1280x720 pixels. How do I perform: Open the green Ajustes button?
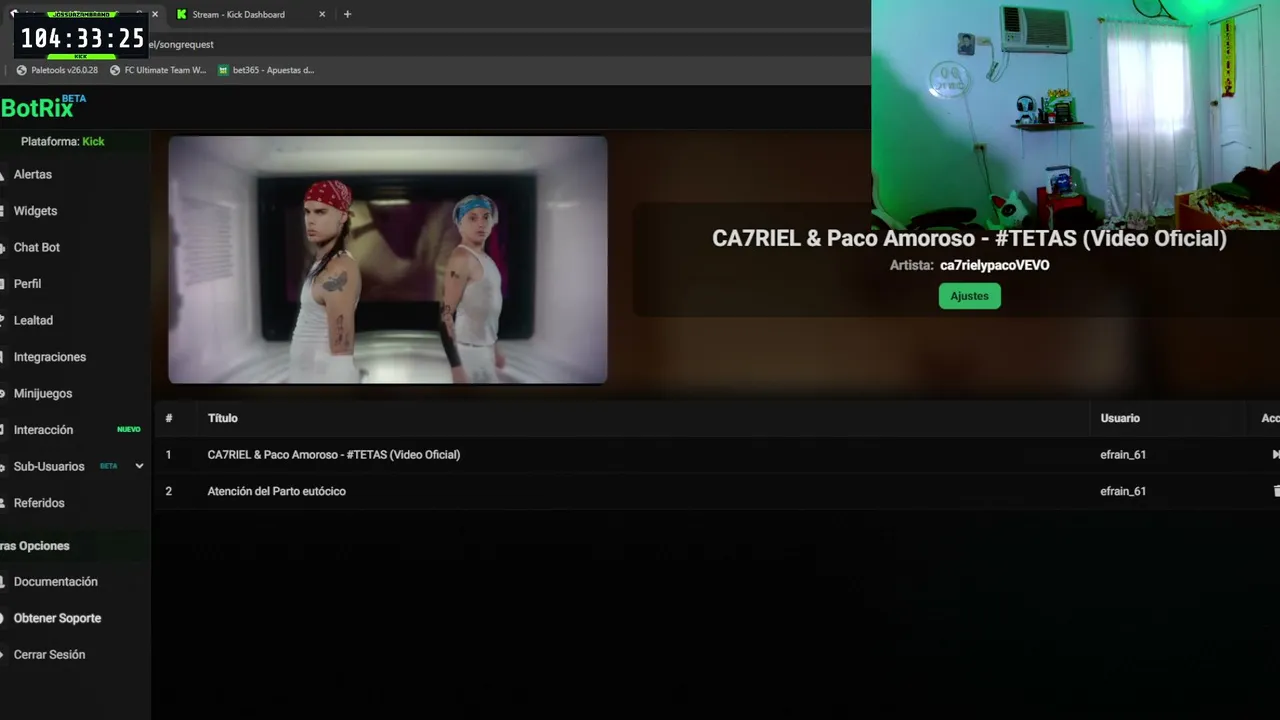click(x=969, y=296)
